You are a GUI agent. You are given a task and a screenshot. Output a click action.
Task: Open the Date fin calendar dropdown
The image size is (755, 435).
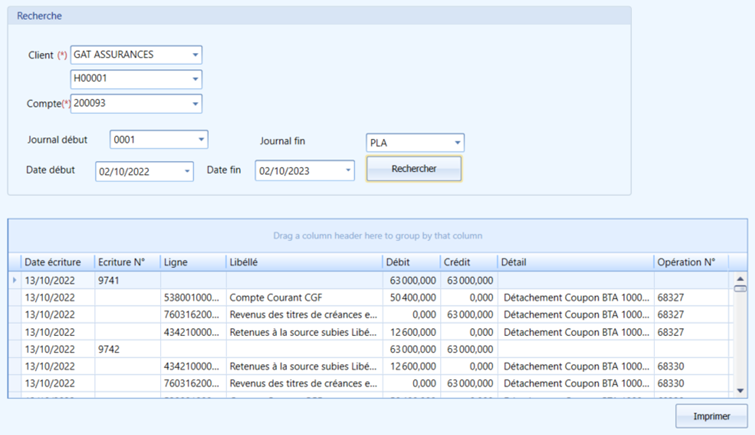point(348,171)
